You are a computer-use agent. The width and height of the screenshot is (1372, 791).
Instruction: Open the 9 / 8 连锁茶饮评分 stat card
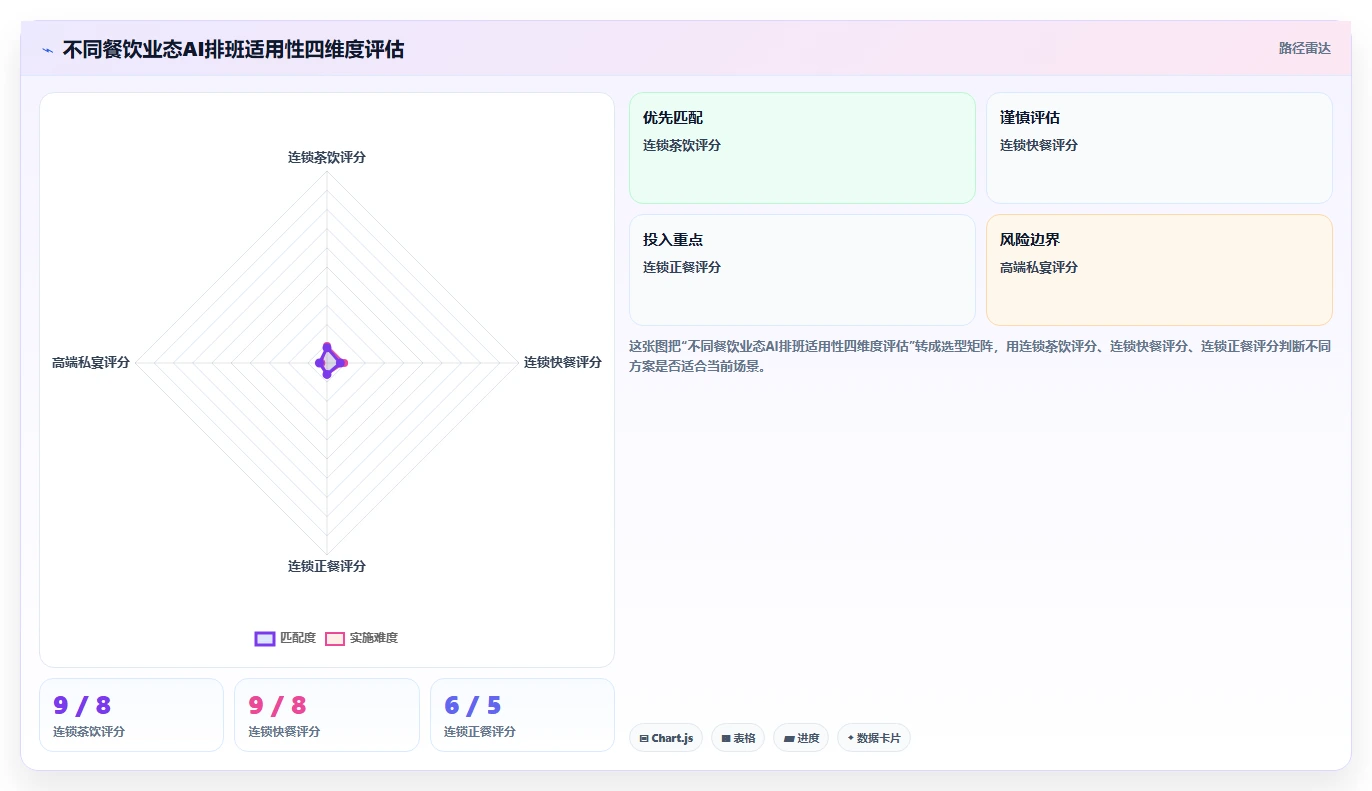[x=131, y=715]
